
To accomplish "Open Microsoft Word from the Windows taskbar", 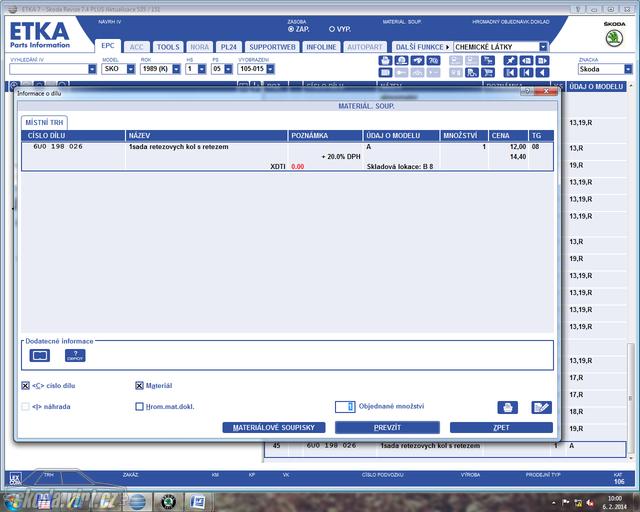I will tap(198, 502).
